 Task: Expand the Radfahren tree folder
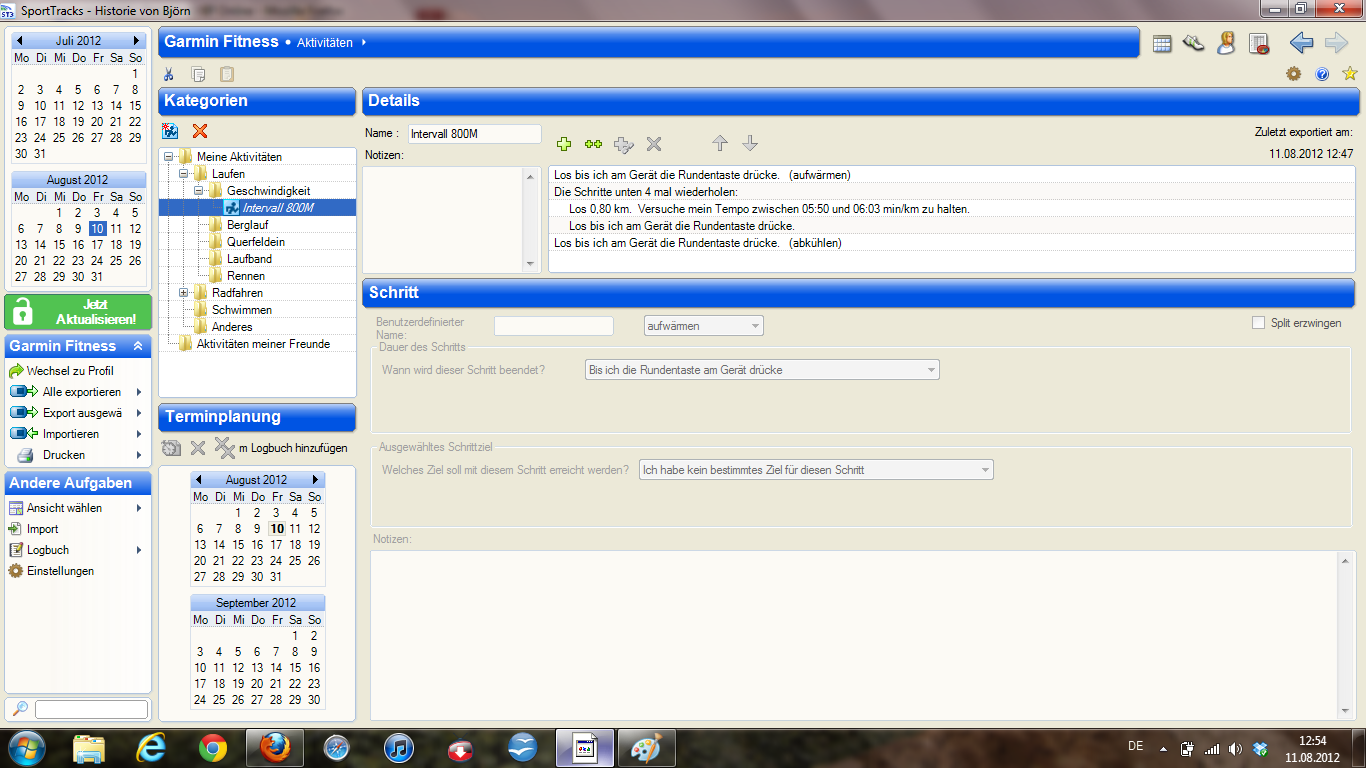tap(184, 293)
